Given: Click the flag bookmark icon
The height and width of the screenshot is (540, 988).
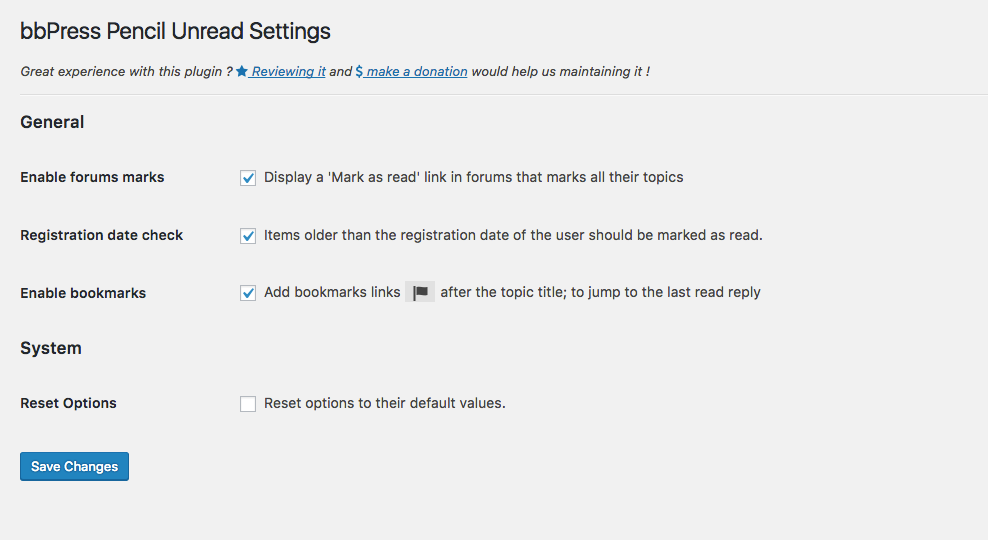Looking at the screenshot, I should tap(420, 293).
